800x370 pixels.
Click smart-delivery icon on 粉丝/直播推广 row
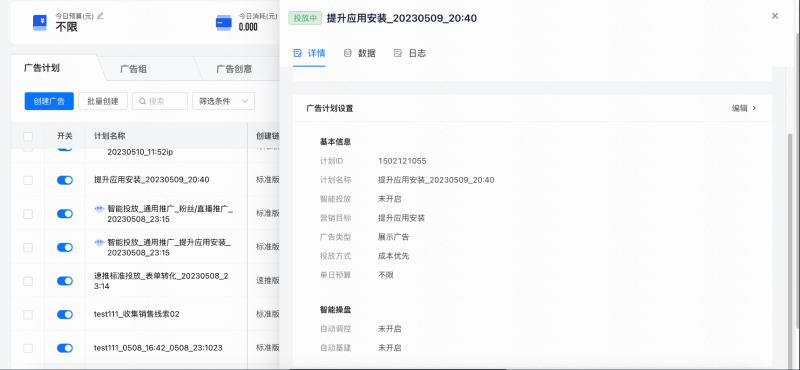tap(100, 209)
